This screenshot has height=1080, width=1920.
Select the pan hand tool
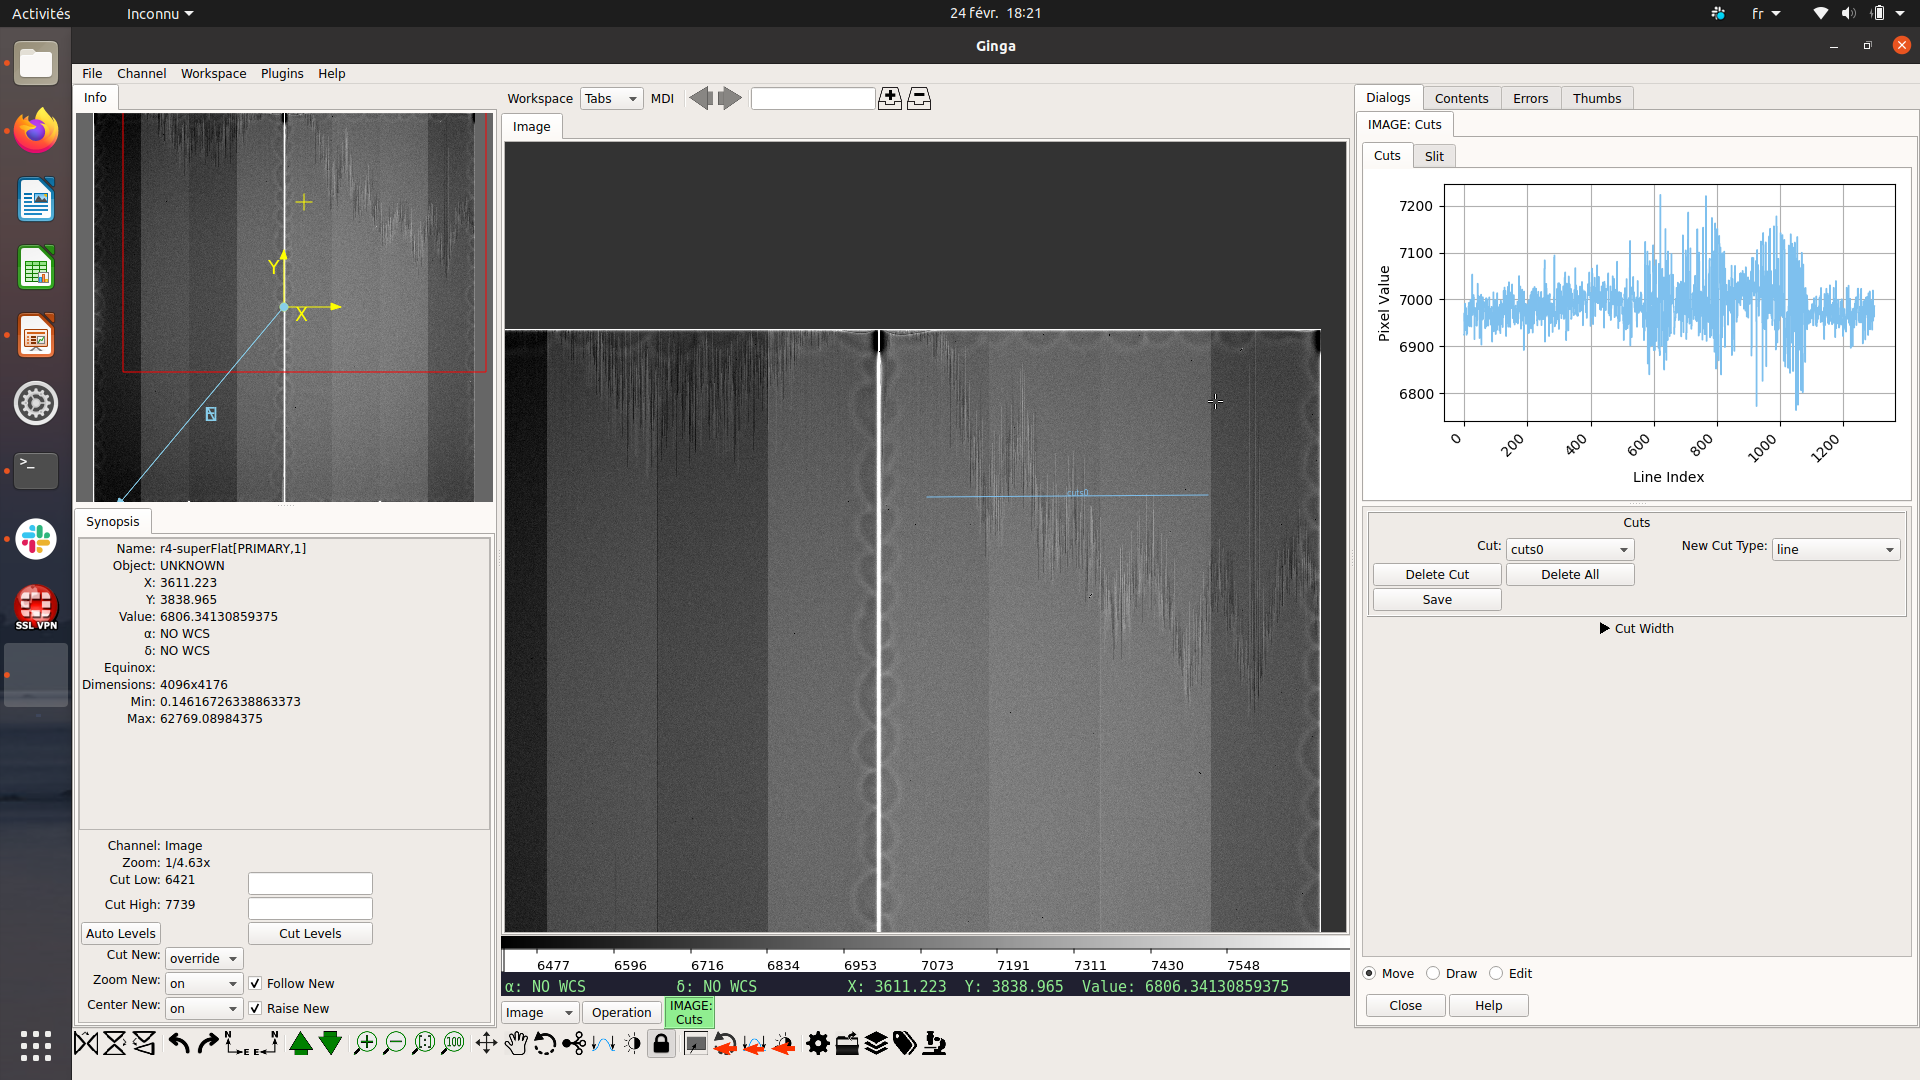515,1044
